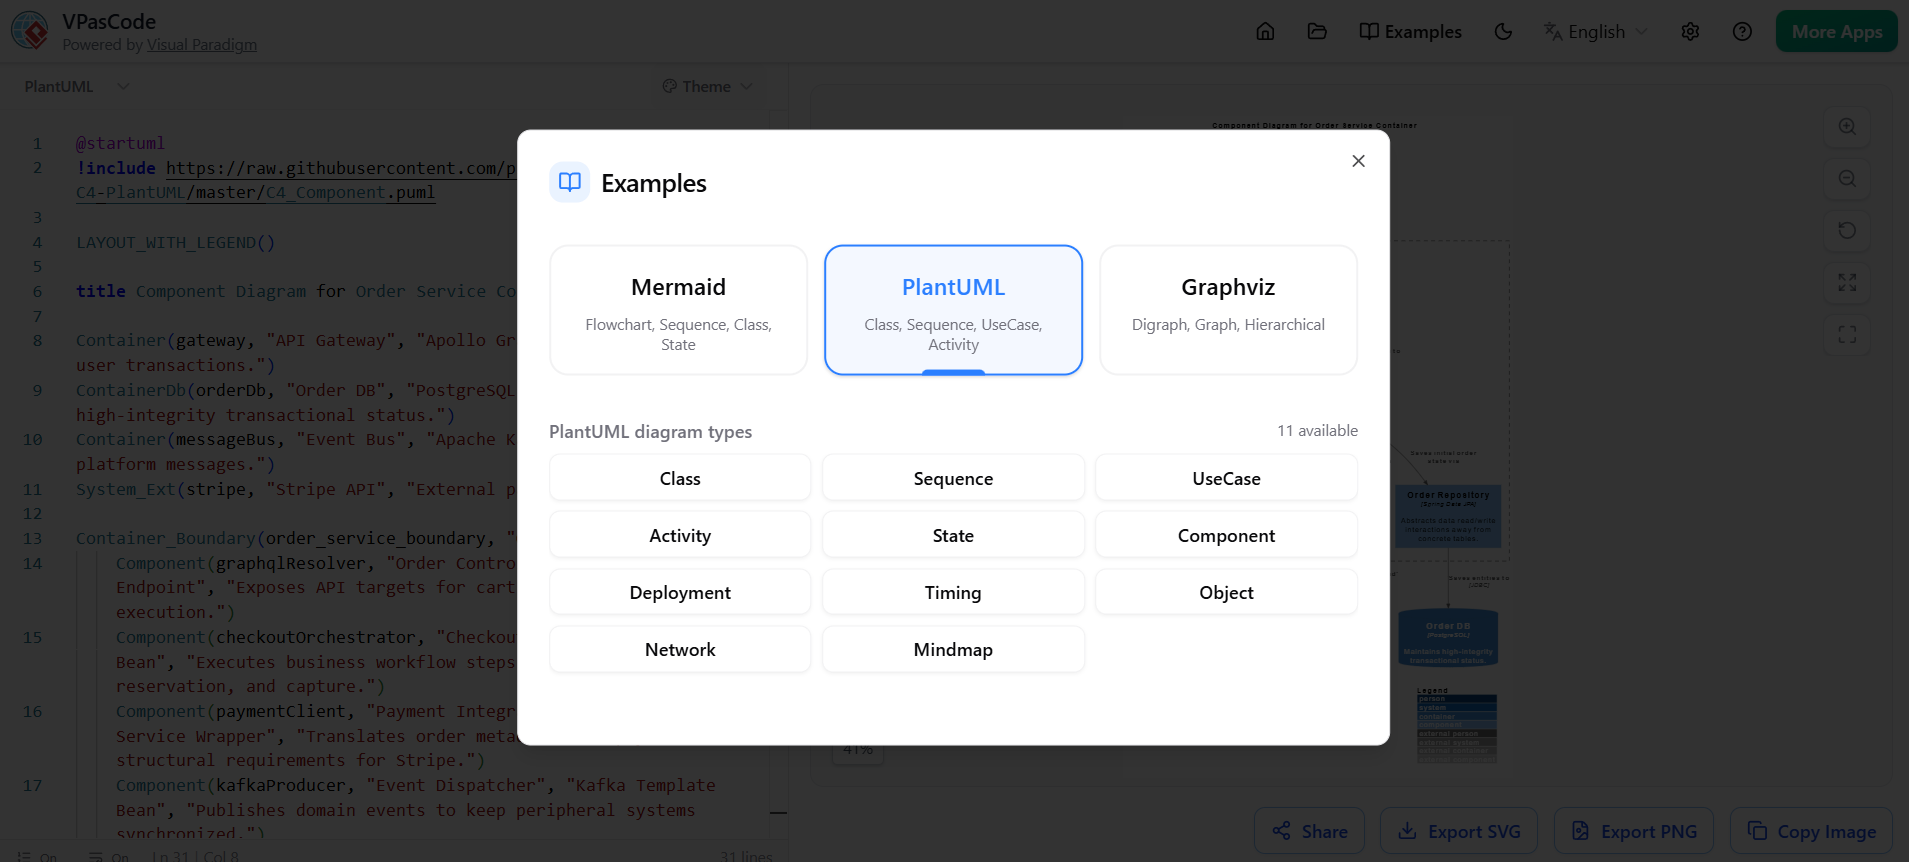Zoom in on the diagram preview
This screenshot has width=1909, height=862.
[1847, 127]
